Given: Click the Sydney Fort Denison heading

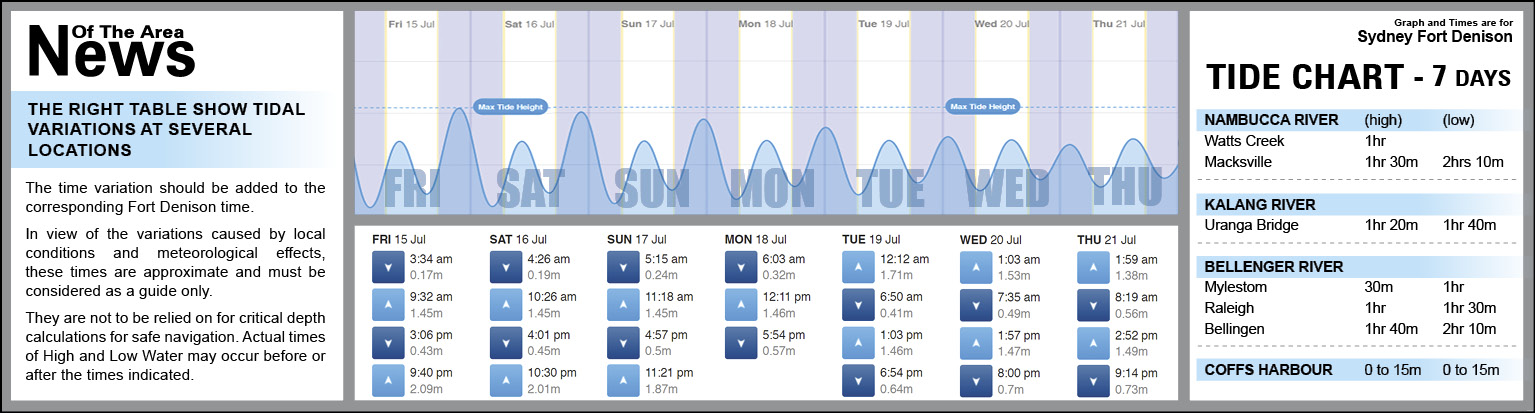Looking at the screenshot, I should [x=1434, y=37].
